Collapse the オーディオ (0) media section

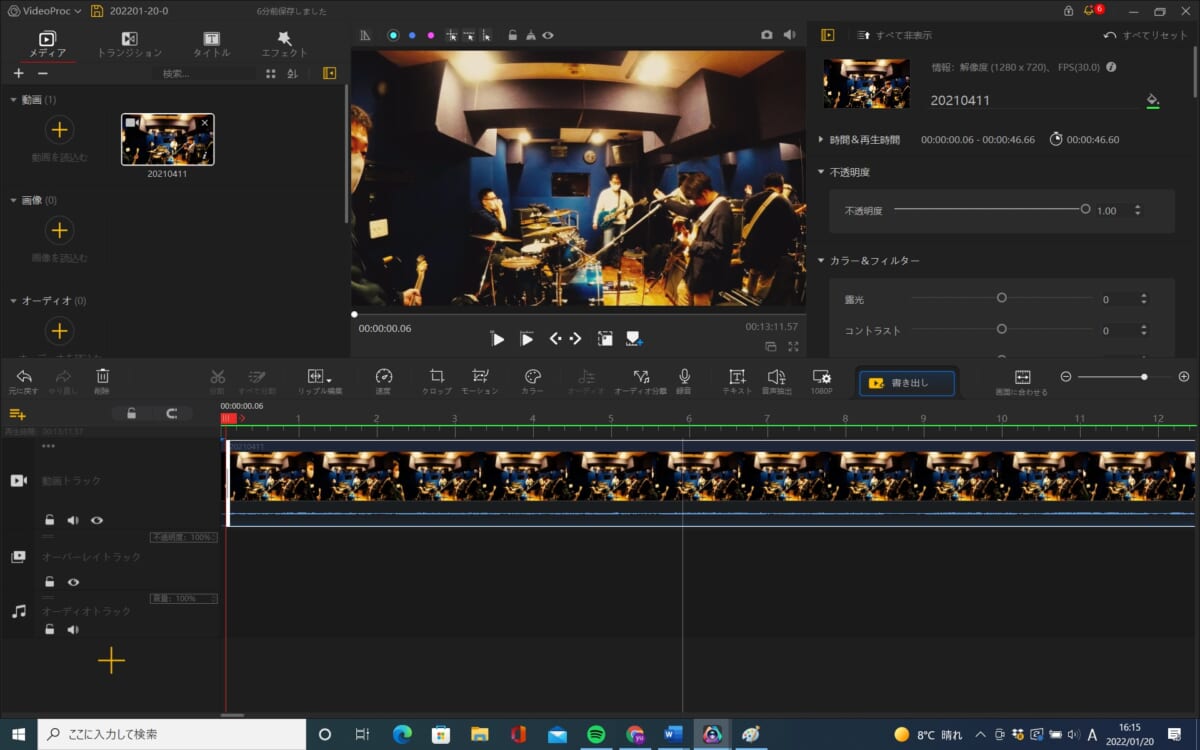pyautogui.click(x=13, y=300)
